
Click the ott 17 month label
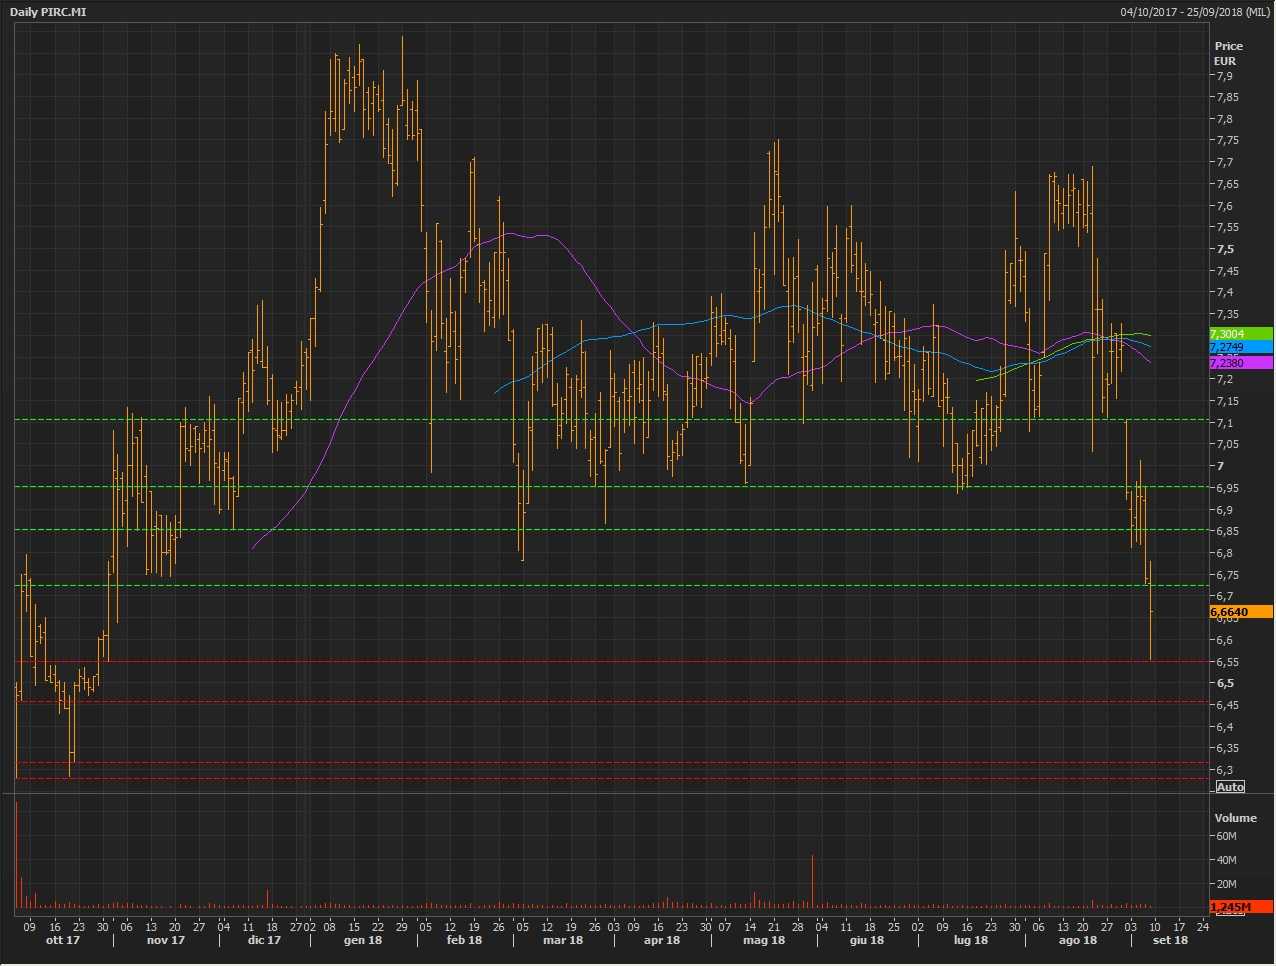click(x=63, y=940)
